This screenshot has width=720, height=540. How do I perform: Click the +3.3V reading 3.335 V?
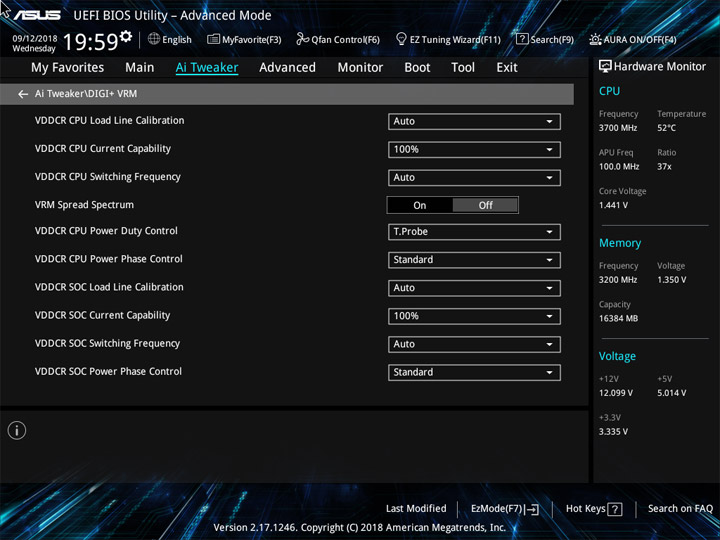pos(613,432)
